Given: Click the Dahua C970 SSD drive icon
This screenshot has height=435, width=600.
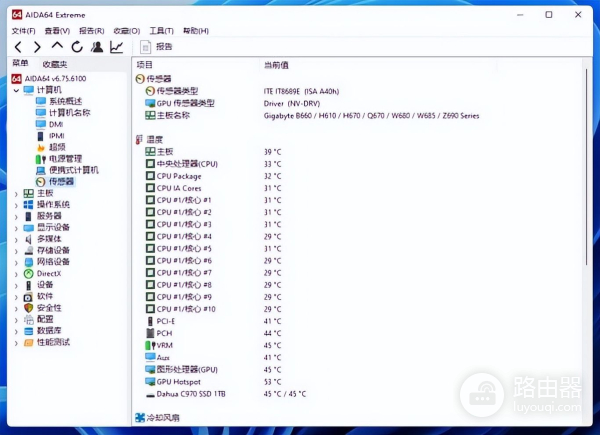Looking at the screenshot, I should (x=150, y=394).
